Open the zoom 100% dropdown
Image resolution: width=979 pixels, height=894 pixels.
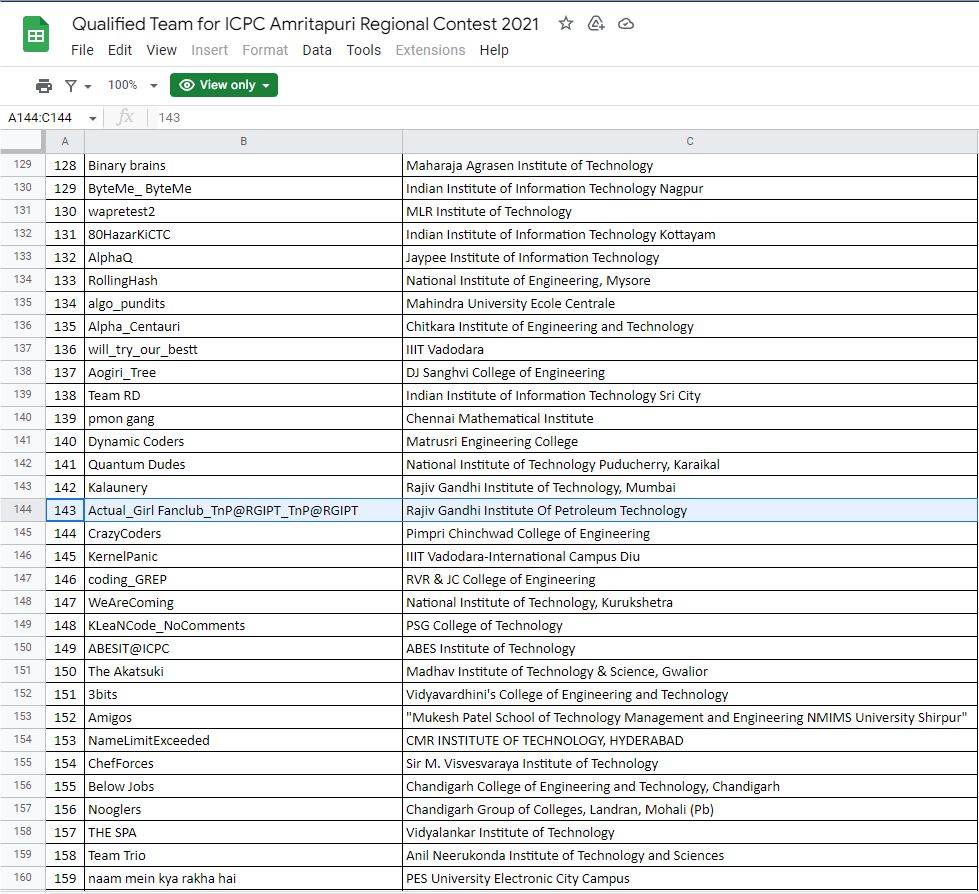coord(133,86)
